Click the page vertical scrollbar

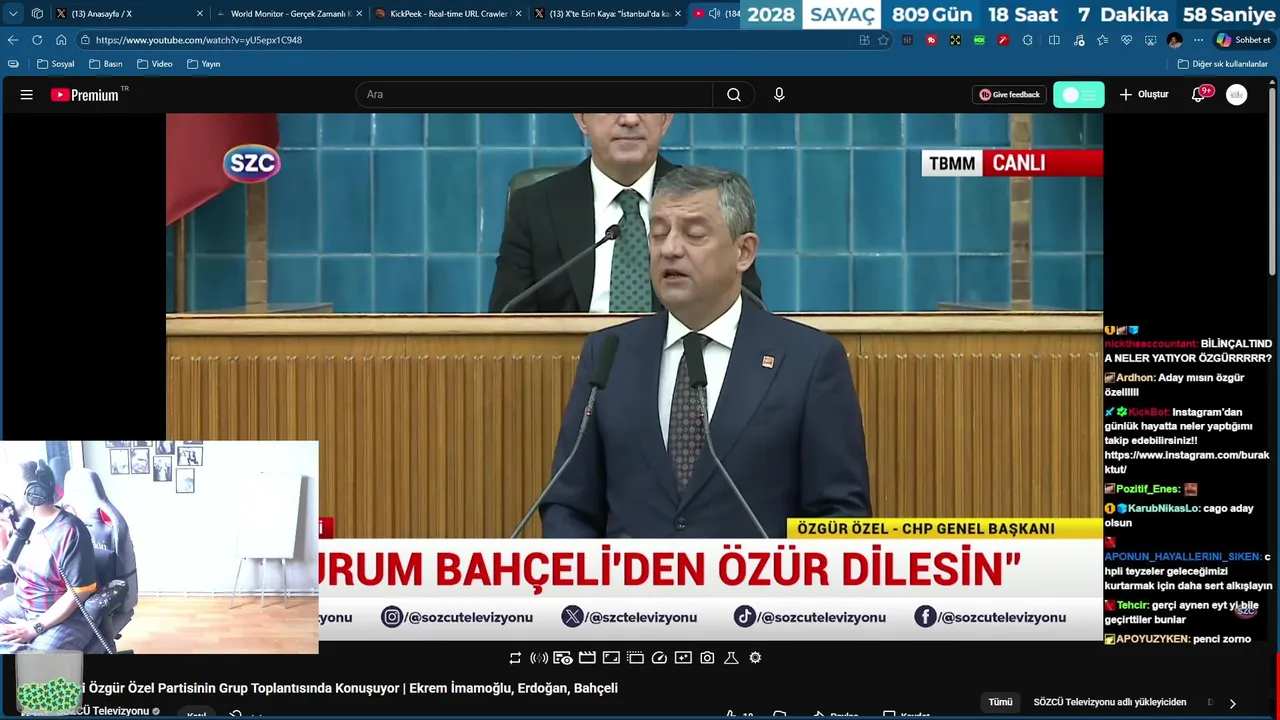1274,180
